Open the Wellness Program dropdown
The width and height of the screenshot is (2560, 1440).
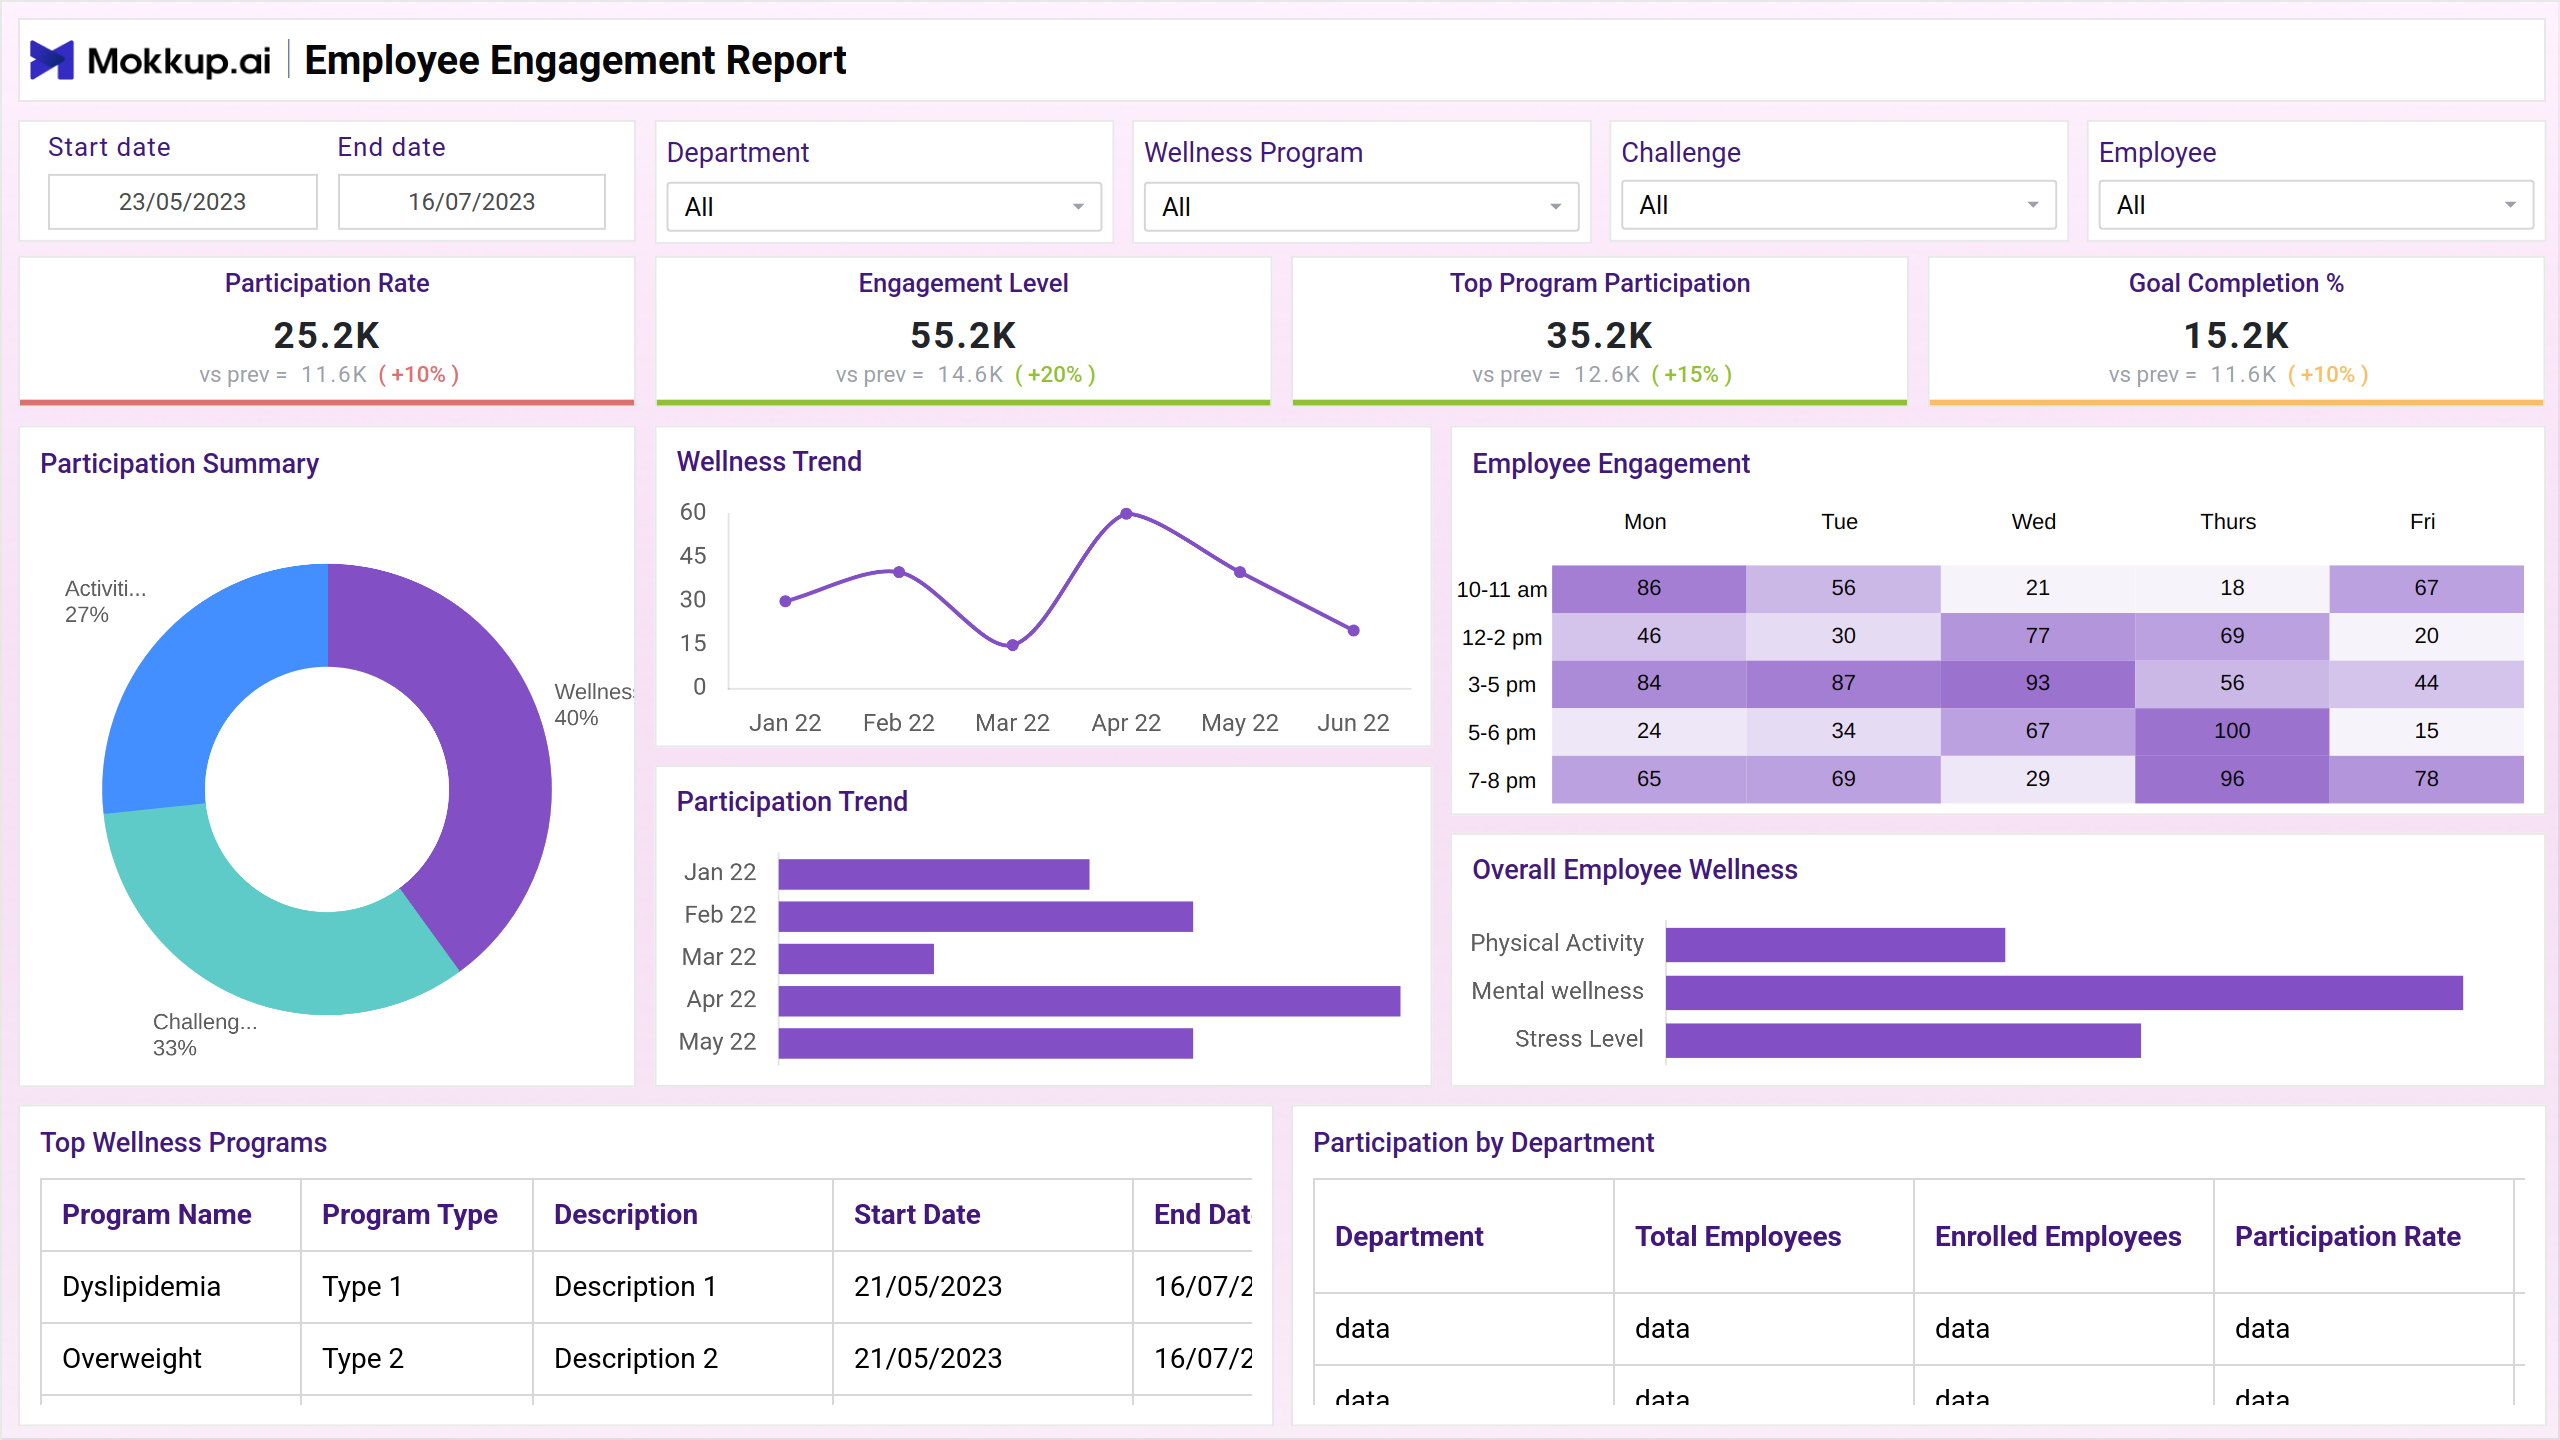pyautogui.click(x=1361, y=207)
